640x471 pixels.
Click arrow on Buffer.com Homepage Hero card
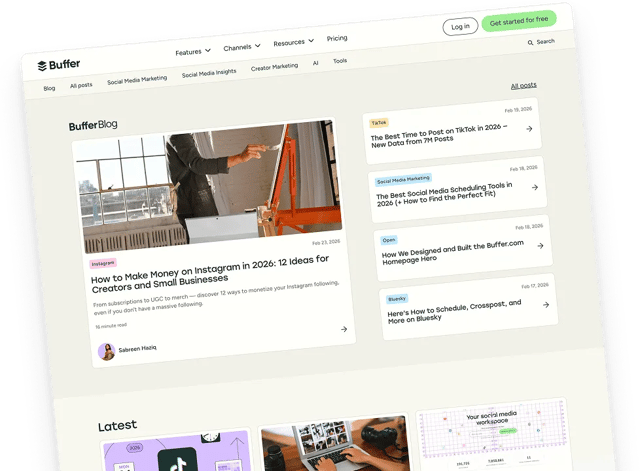click(540, 244)
